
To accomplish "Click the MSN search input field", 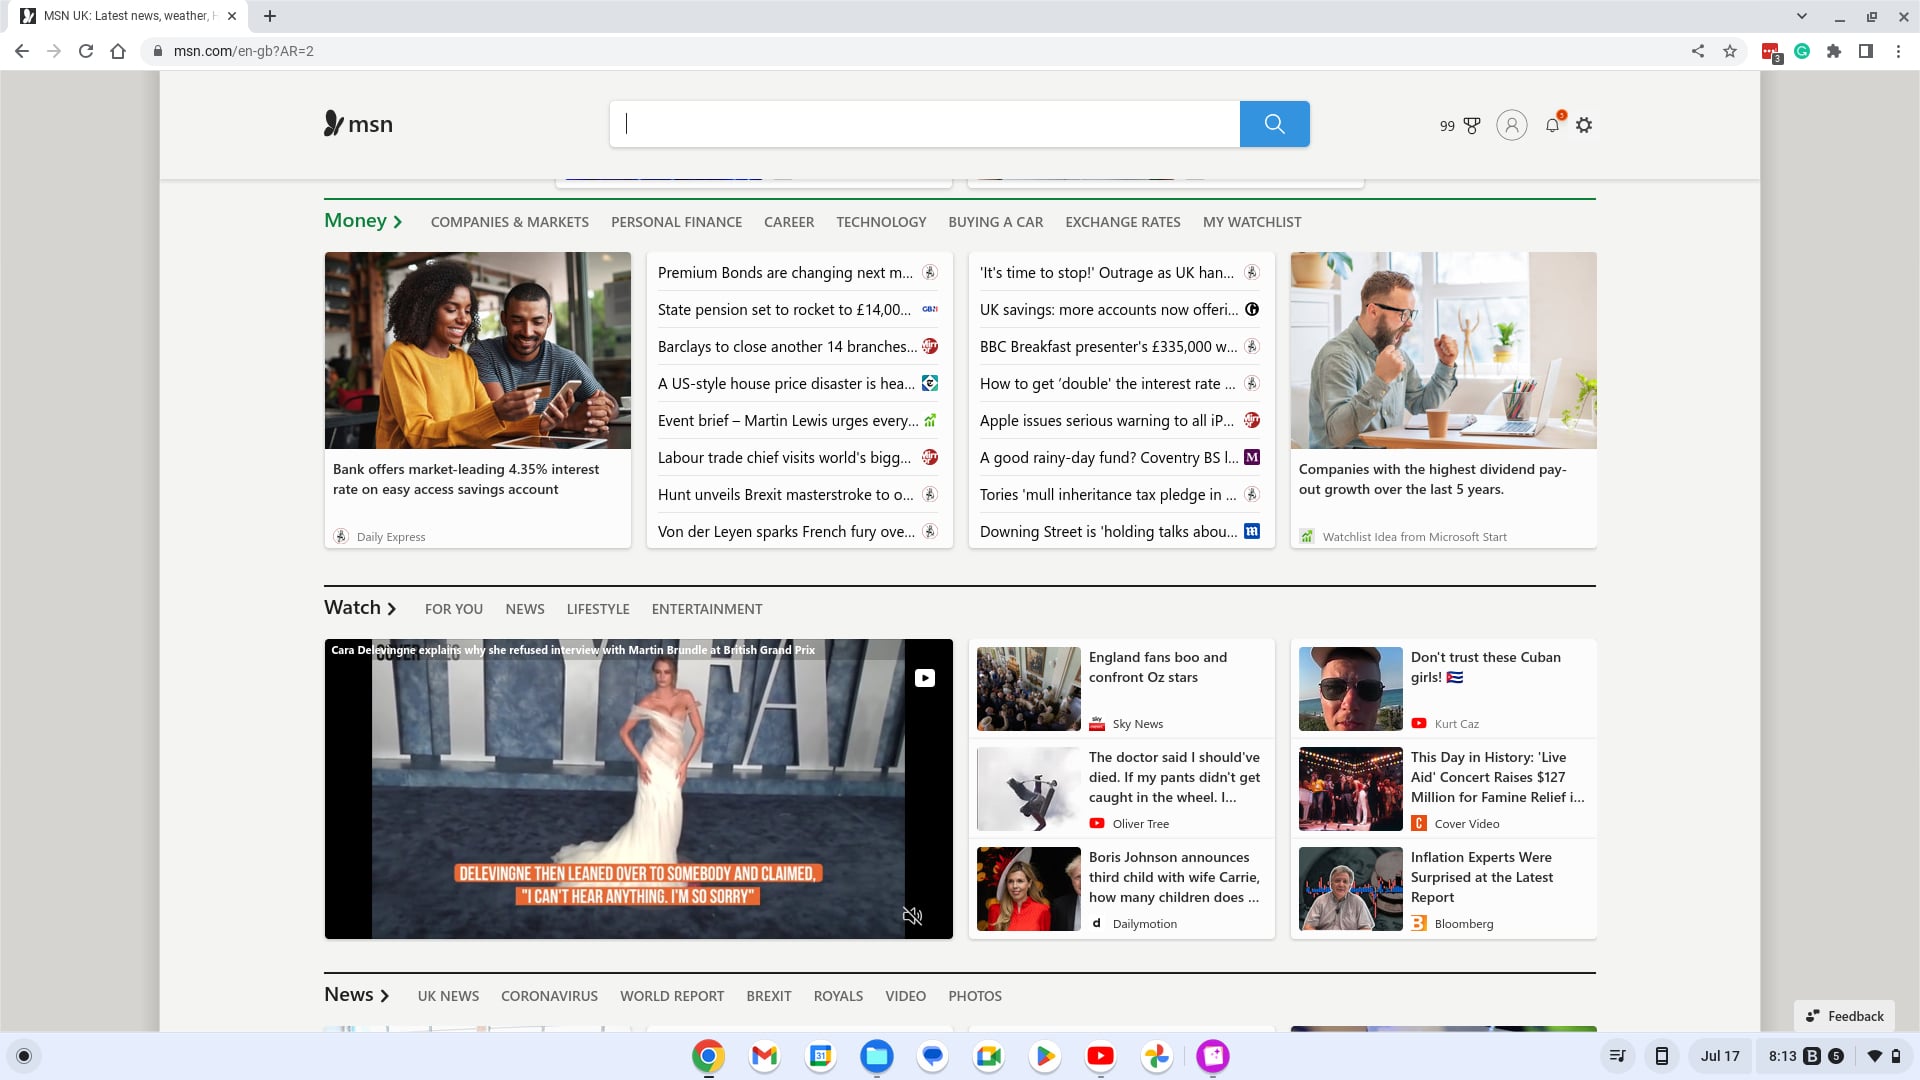I will 923,123.
